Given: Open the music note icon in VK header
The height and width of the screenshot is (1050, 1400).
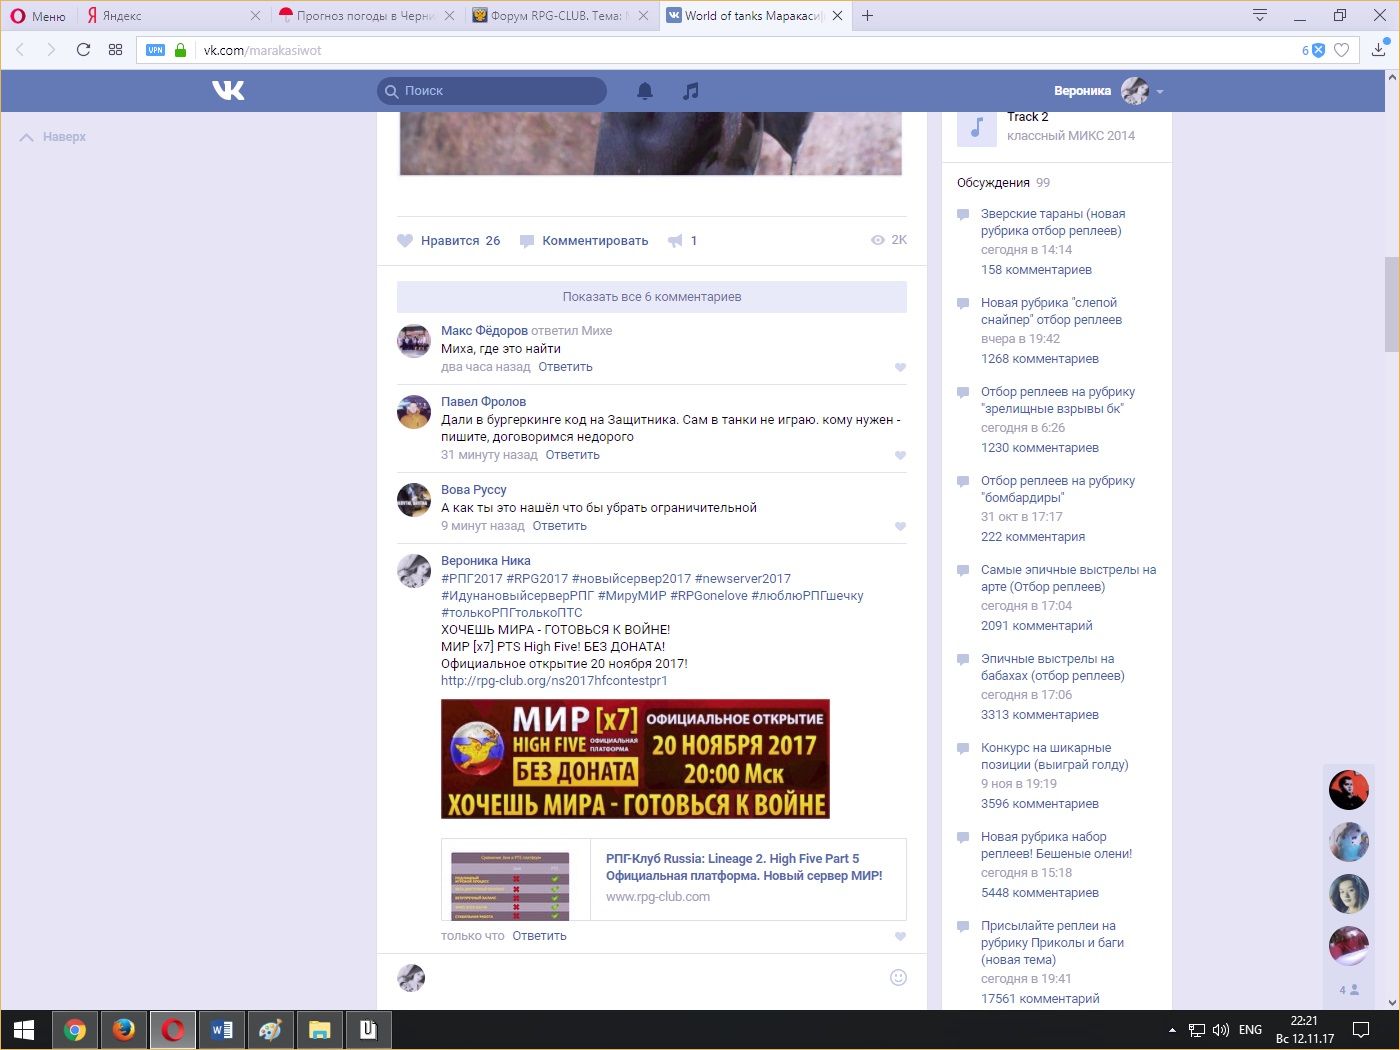Looking at the screenshot, I should 690,91.
